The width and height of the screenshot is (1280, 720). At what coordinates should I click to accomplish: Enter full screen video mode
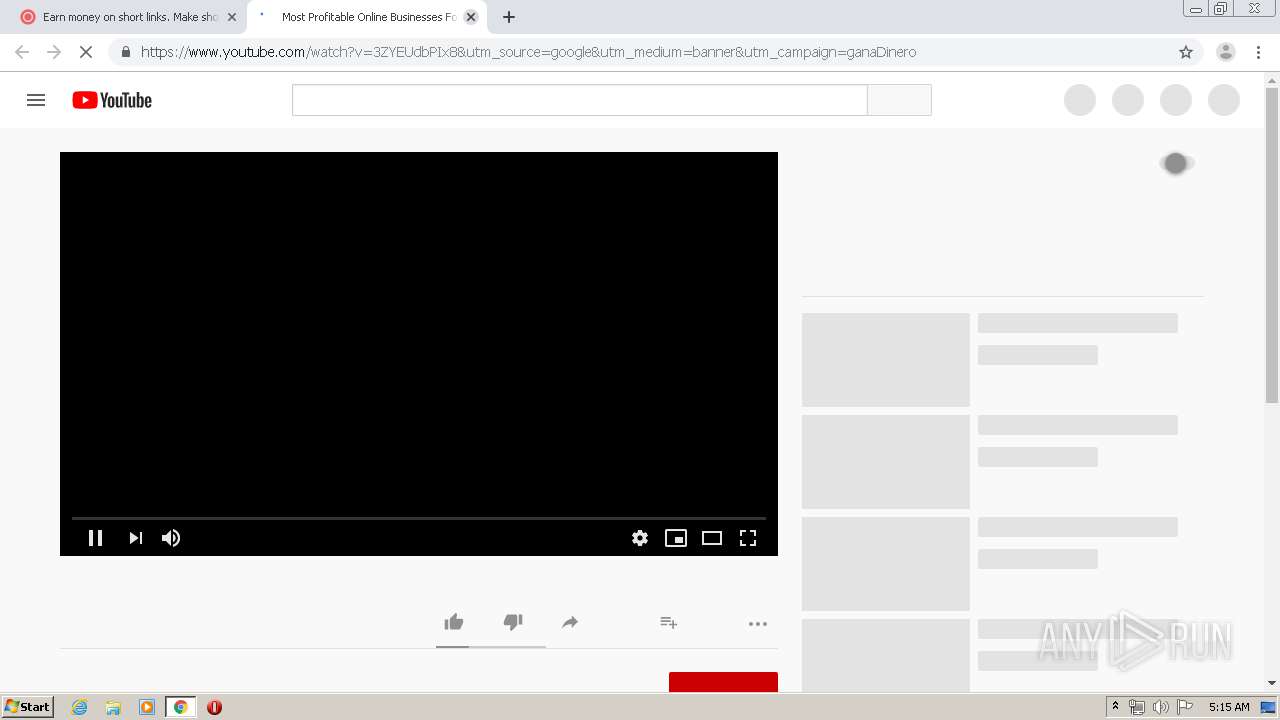click(x=748, y=538)
